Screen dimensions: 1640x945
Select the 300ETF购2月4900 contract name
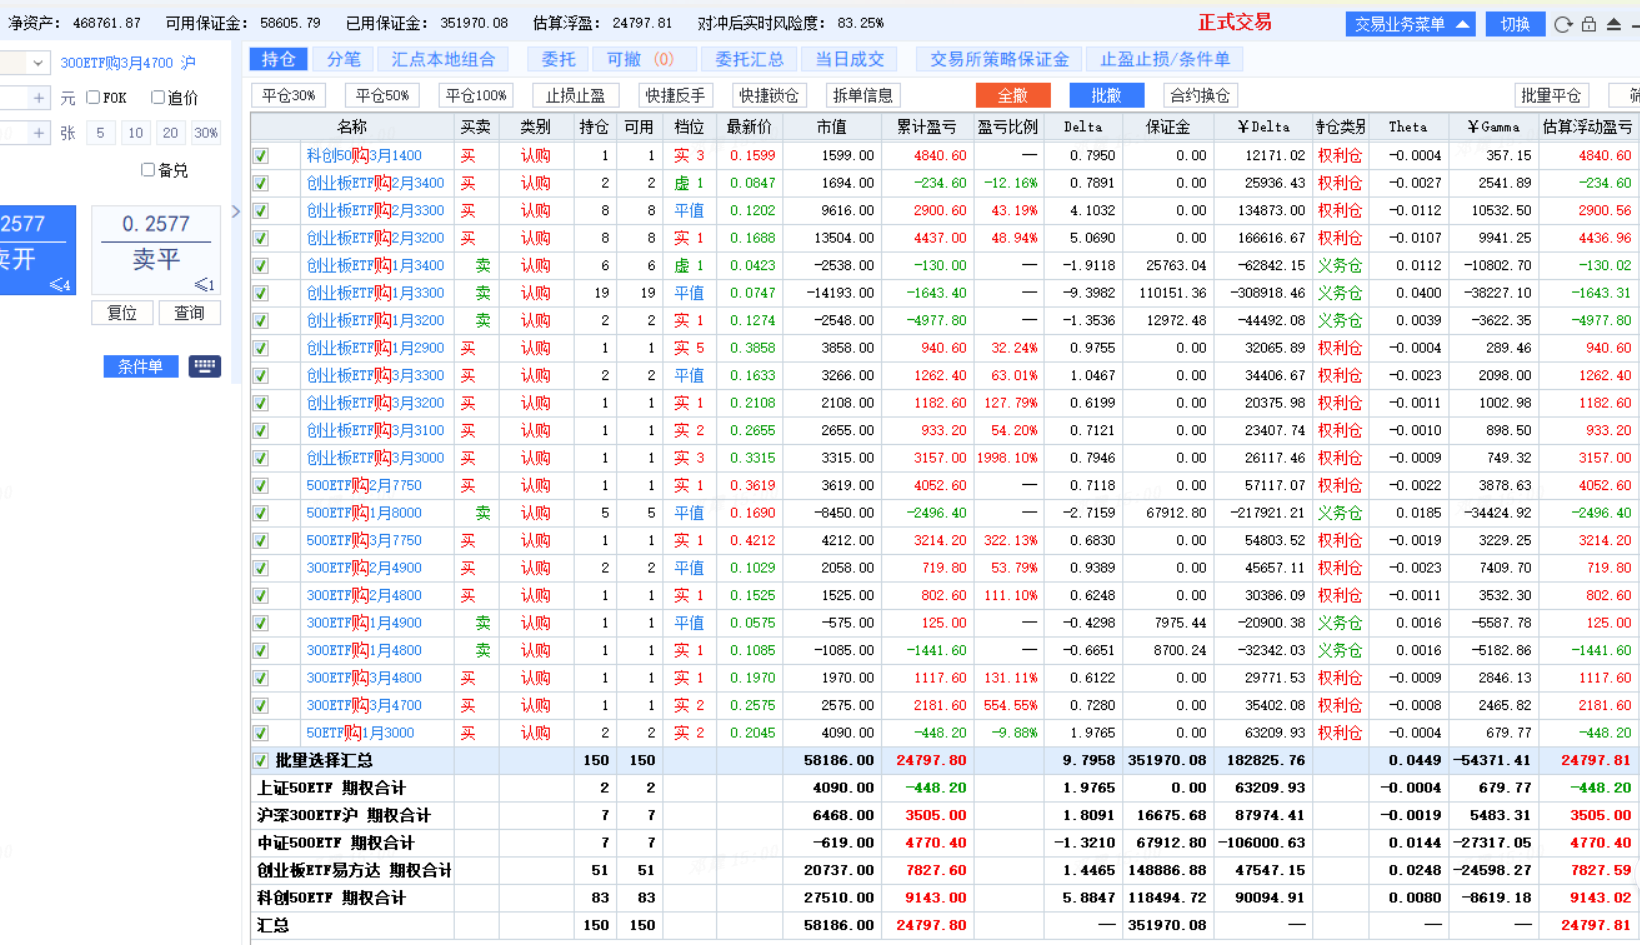[x=364, y=568]
